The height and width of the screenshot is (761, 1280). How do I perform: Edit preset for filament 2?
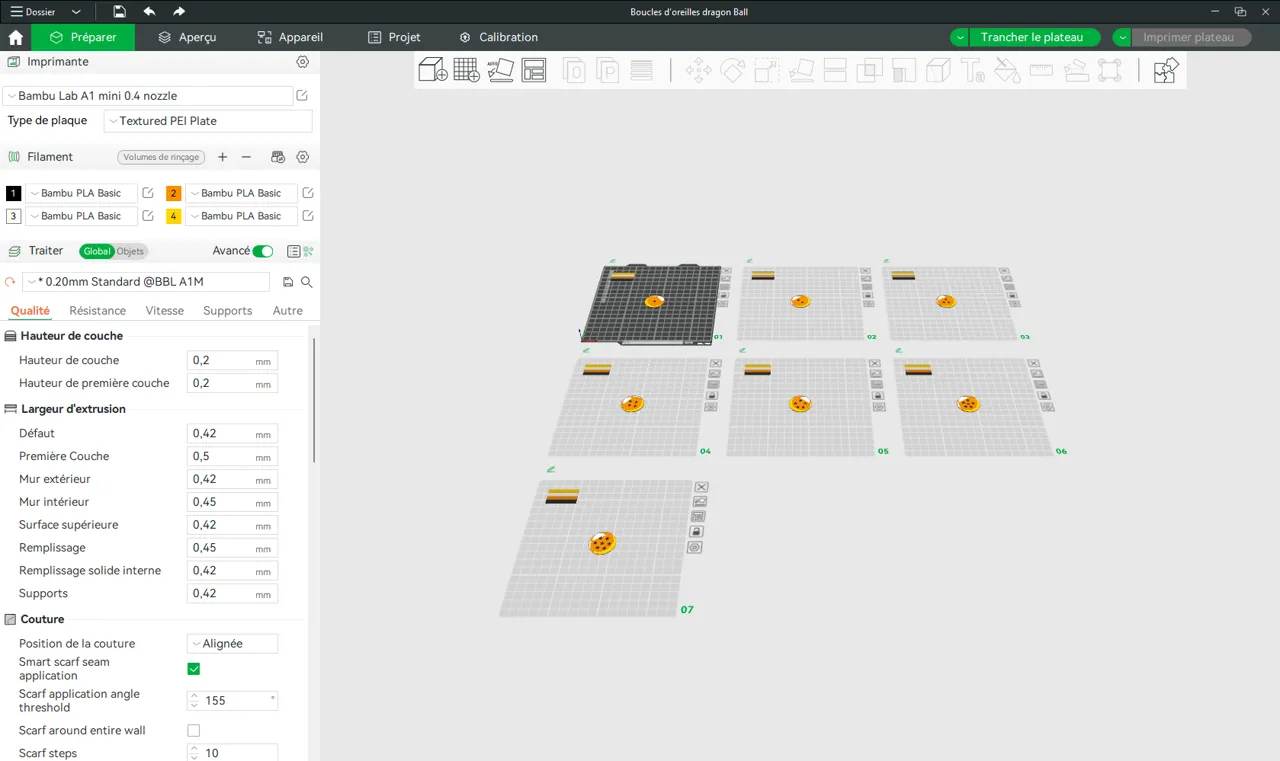308,193
